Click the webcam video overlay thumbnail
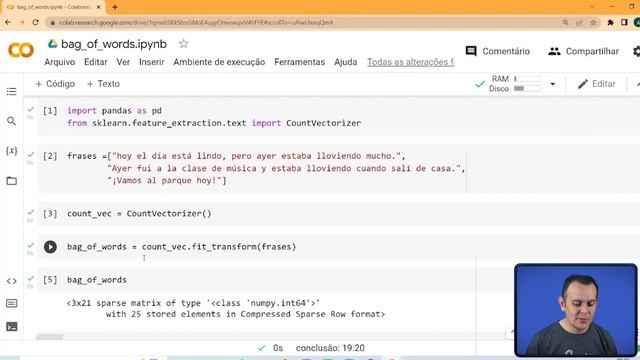Viewport: 640px width, 360px height. 576,310
